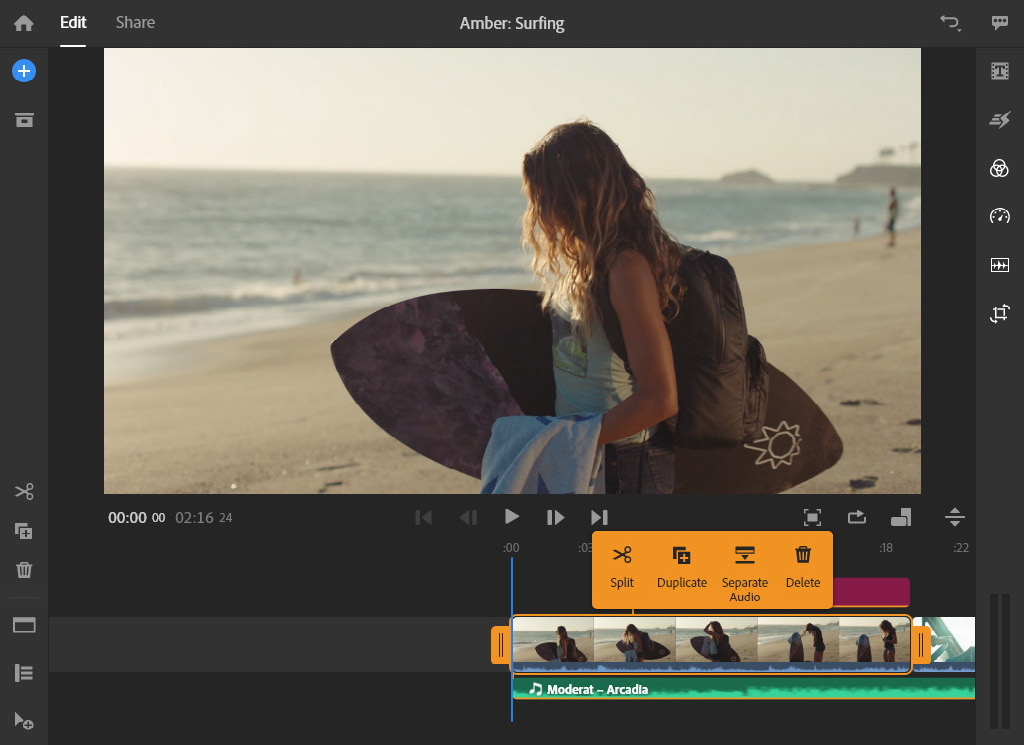
Task: Open the Audio panel icon
Action: (999, 265)
